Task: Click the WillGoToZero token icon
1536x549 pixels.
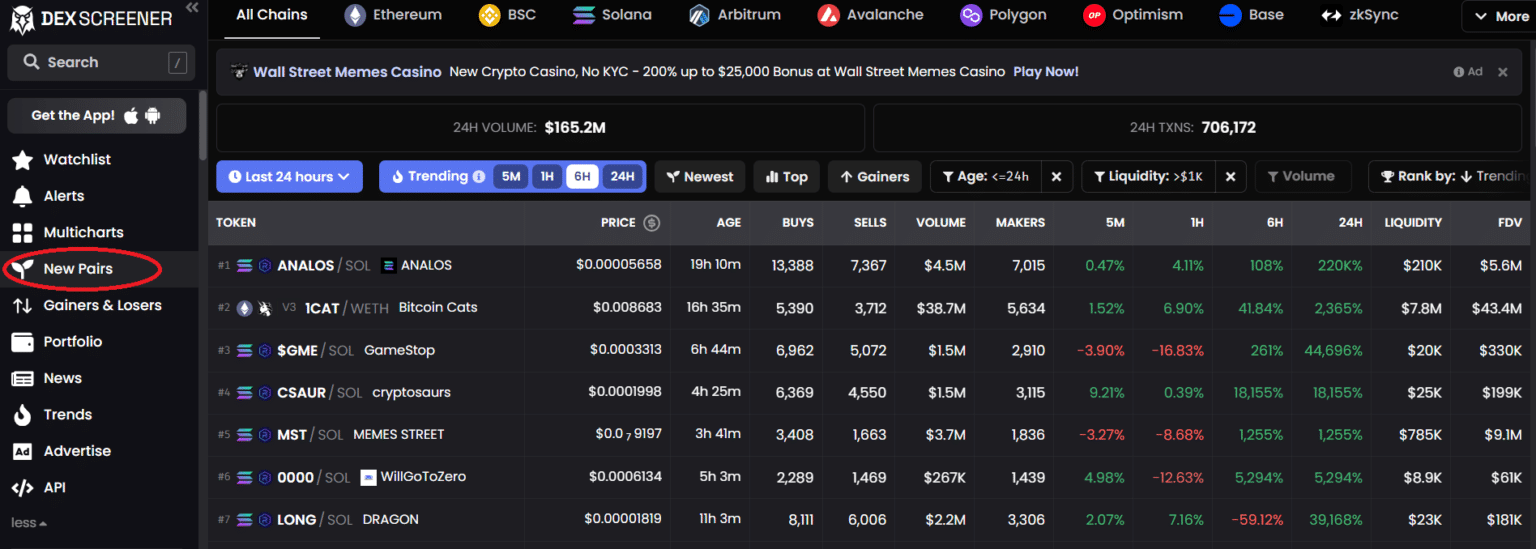Action: [368, 478]
